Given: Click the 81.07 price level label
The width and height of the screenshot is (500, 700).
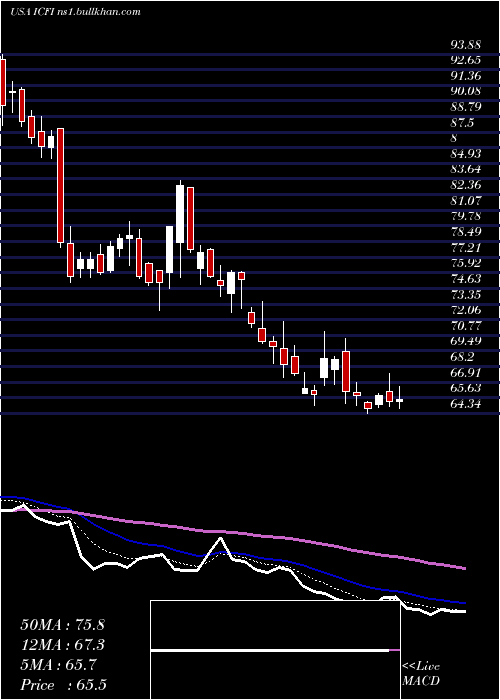Looking at the screenshot, I should click(x=465, y=200).
